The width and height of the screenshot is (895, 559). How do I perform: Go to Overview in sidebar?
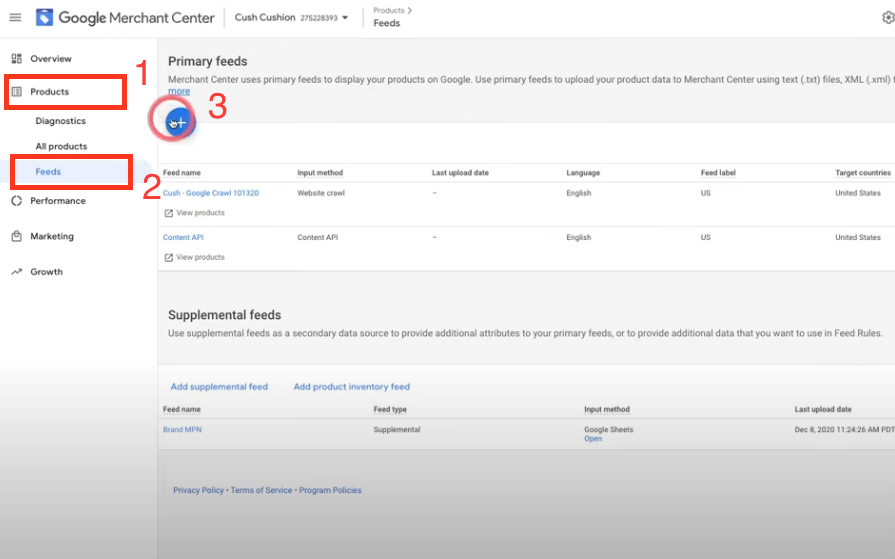coord(51,58)
